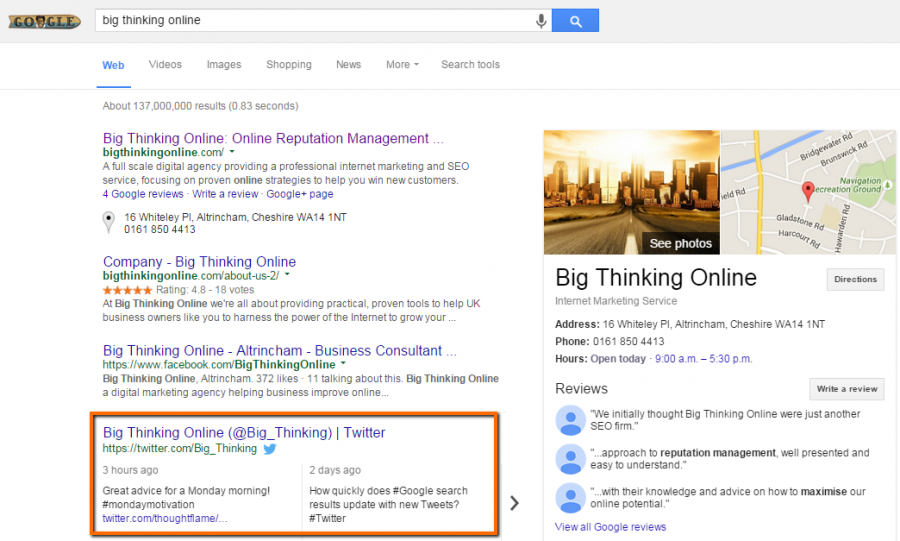Screen dimensions: 900x541
Task: Activate voice search microphone icon
Action: click(x=541, y=21)
